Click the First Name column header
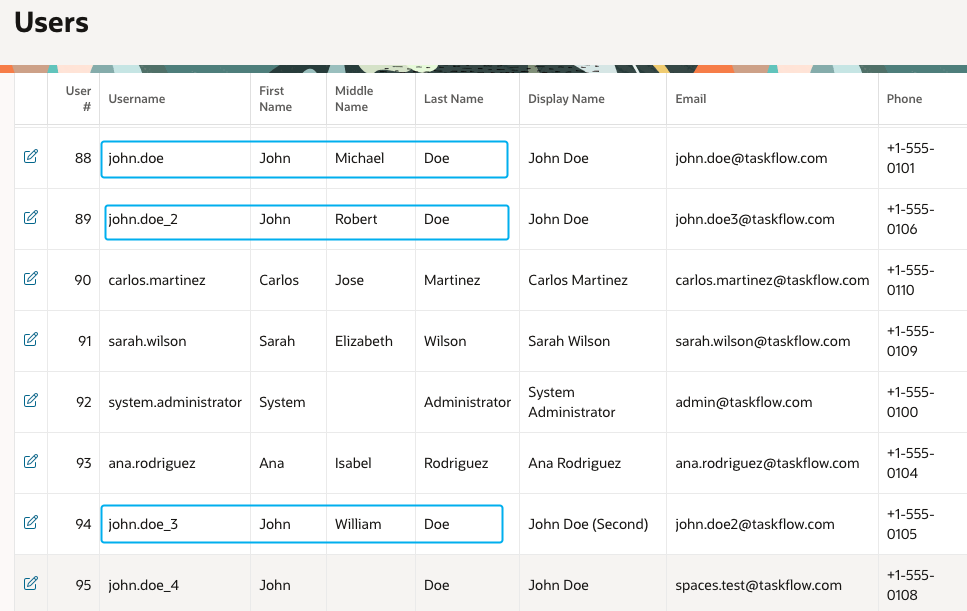Screen dimensions: 967x611 (275, 99)
